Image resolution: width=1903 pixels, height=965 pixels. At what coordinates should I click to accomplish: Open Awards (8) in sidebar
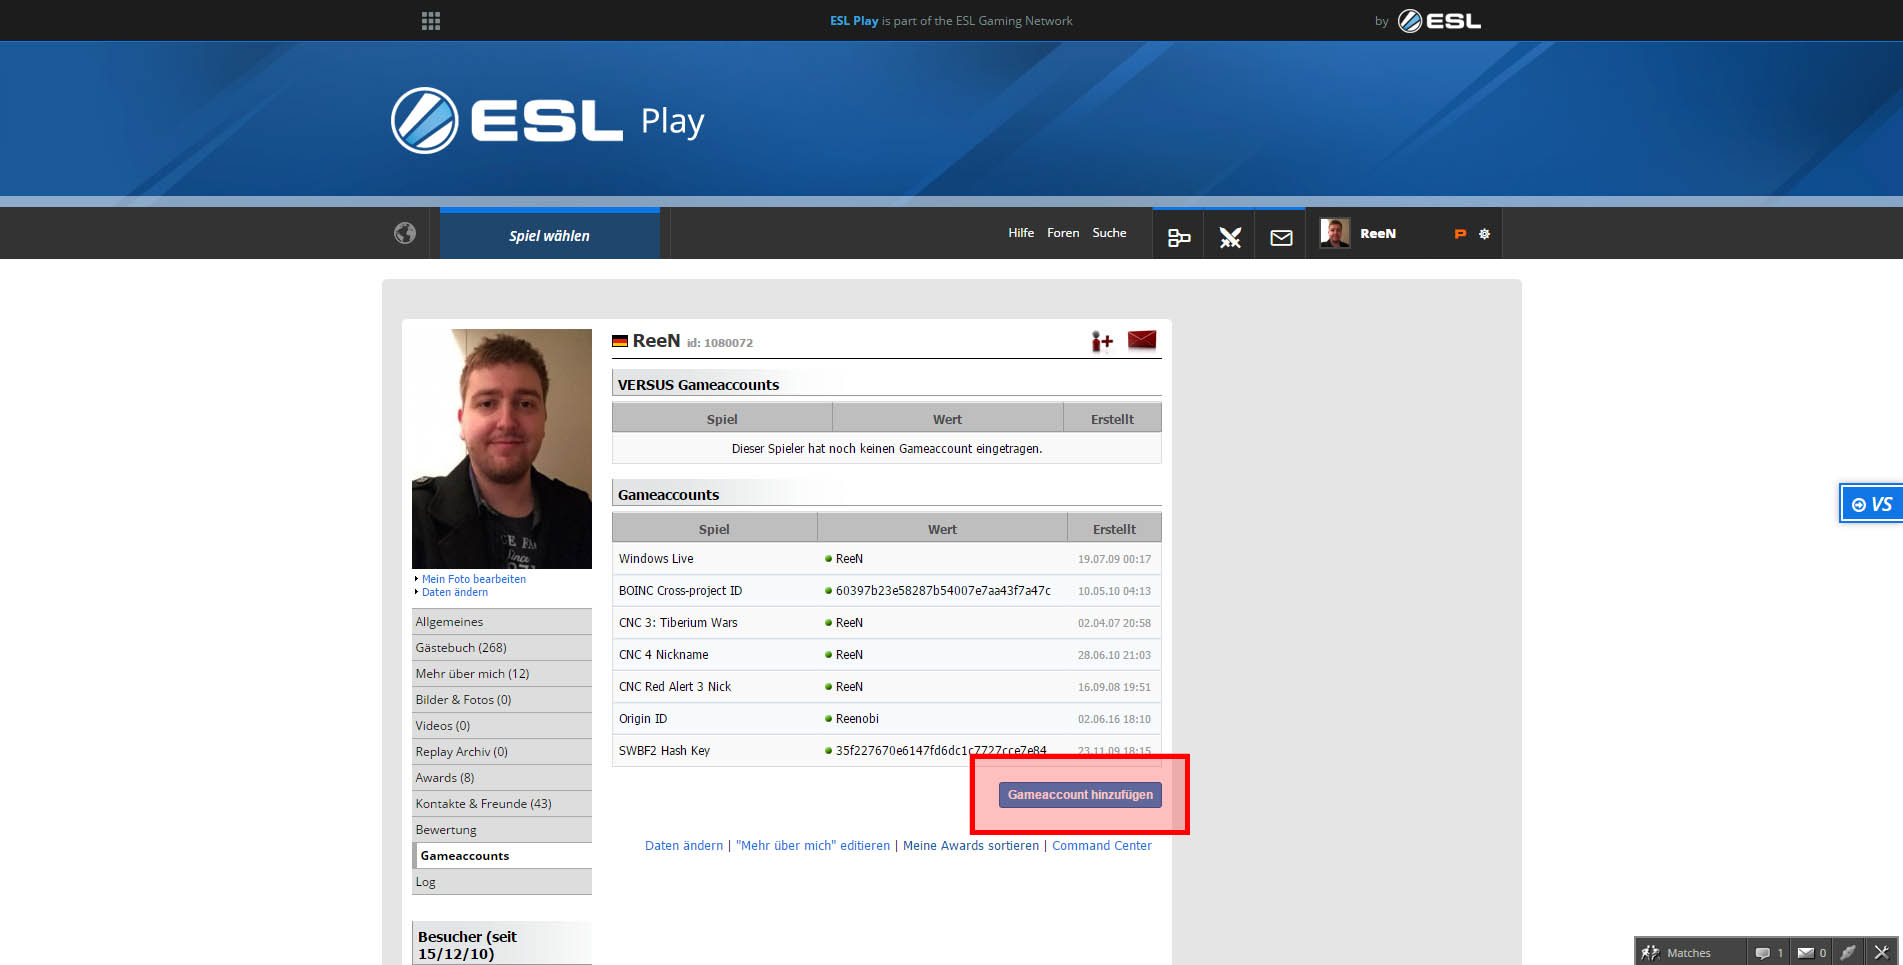point(502,778)
